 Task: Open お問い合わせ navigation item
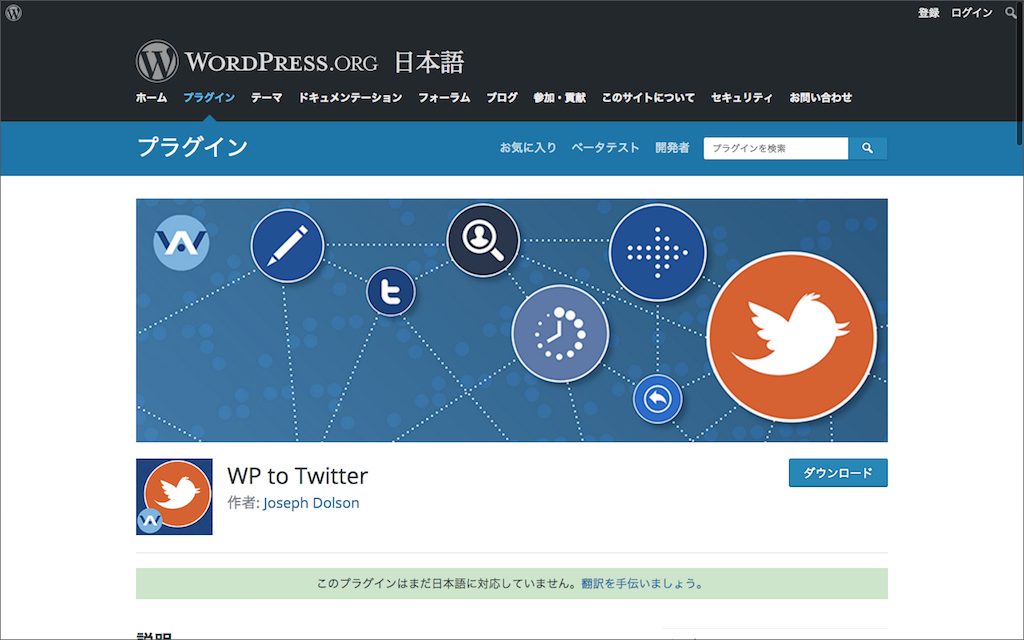pyautogui.click(x=821, y=98)
